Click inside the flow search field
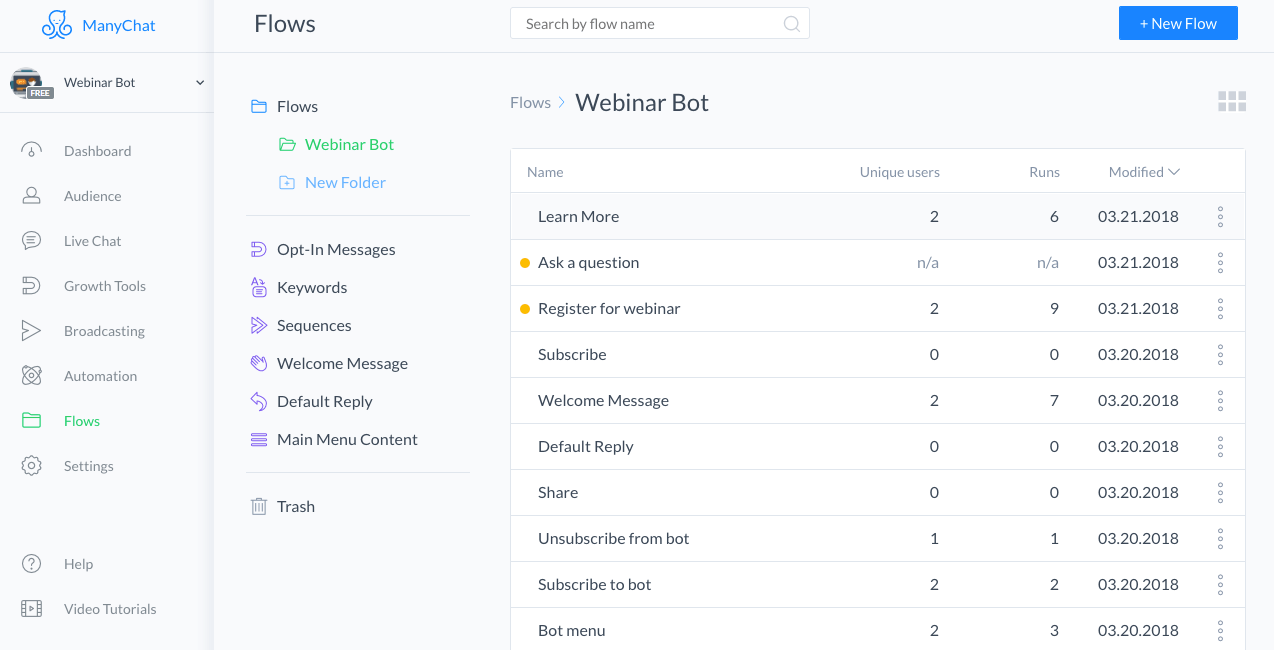Screen dimensions: 1274x650 [x=650, y=22]
